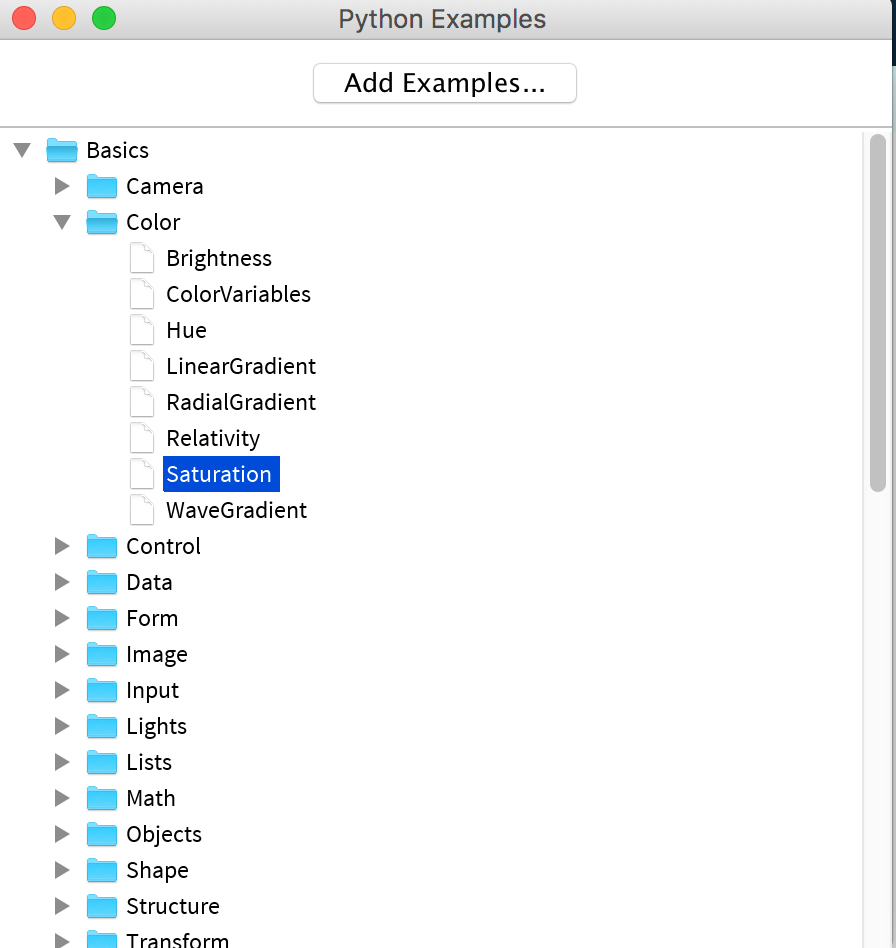Click the vertical scrollbar thumb

[x=878, y=313]
